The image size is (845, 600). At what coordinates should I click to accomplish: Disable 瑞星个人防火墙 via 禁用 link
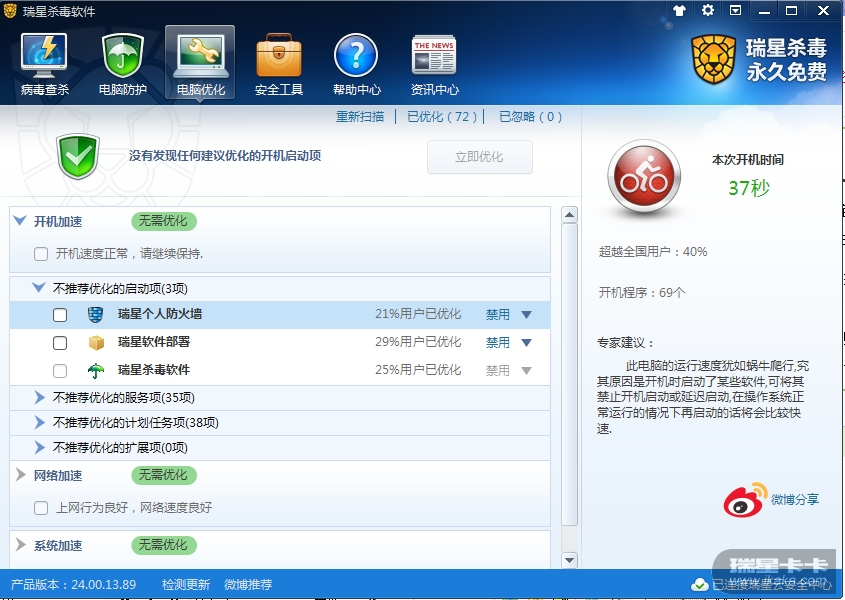(497, 314)
